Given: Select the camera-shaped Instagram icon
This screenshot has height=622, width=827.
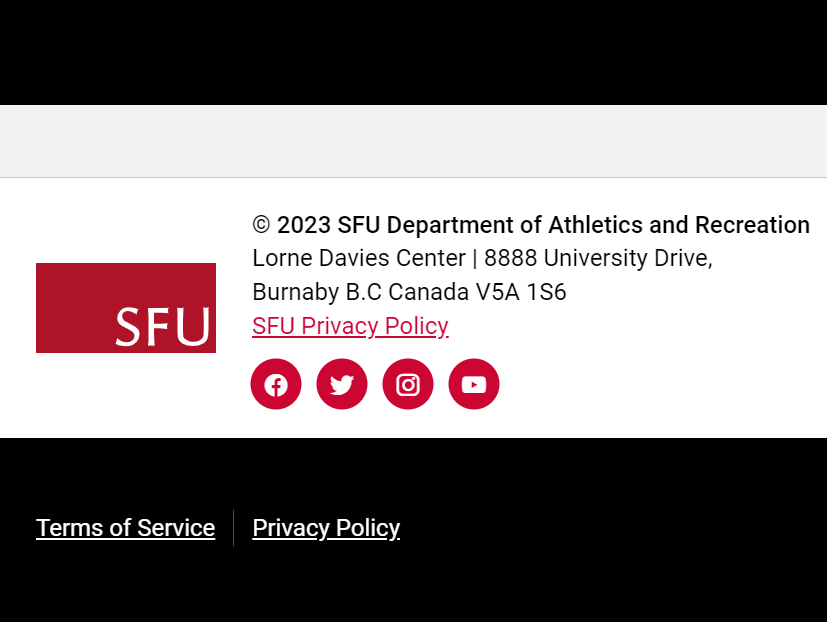Looking at the screenshot, I should 408,384.
